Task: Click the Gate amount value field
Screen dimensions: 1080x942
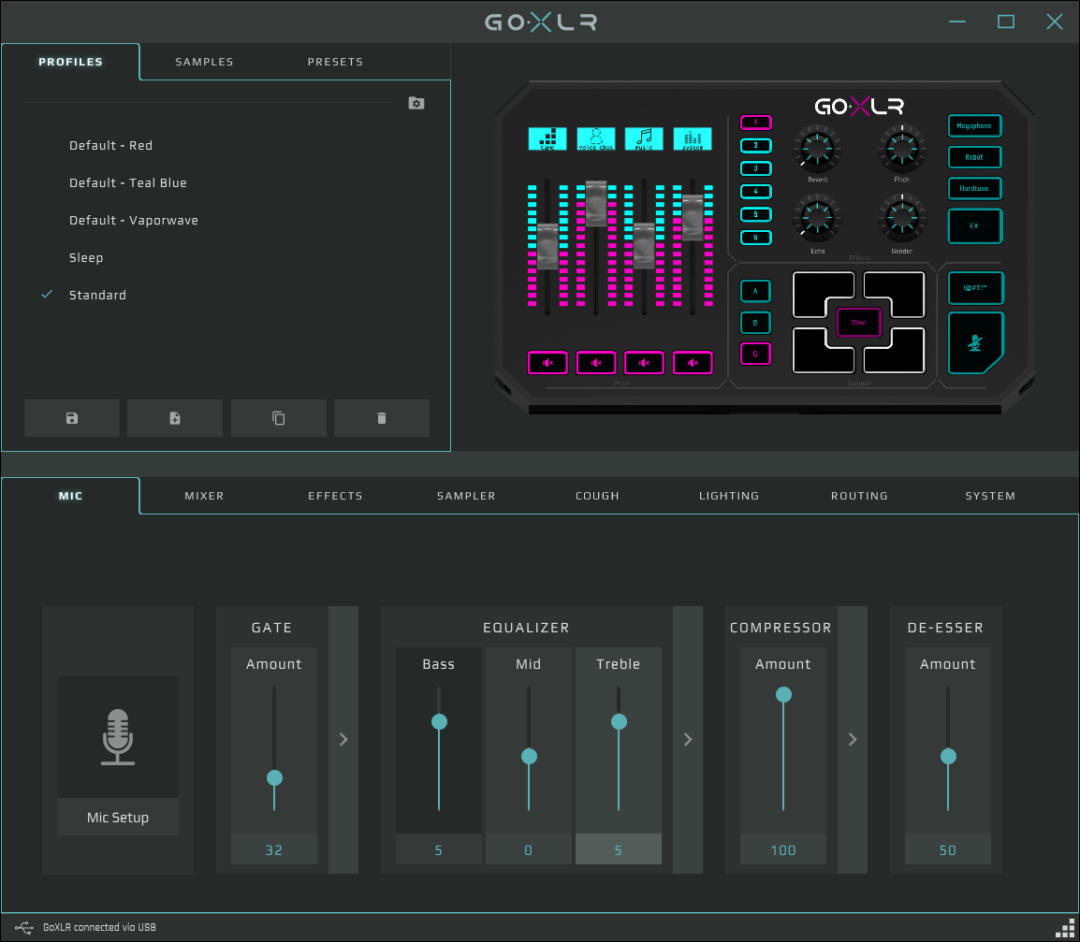Action: click(274, 850)
